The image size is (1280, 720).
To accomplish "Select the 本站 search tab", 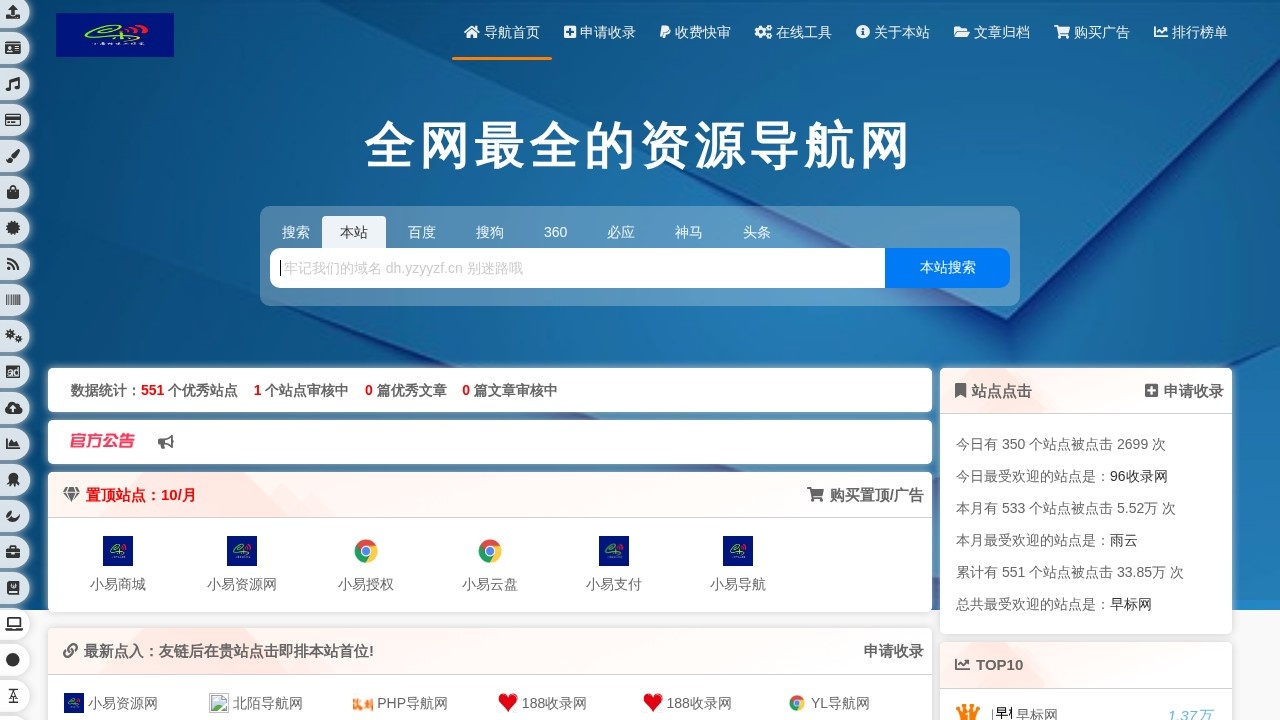I will click(354, 232).
